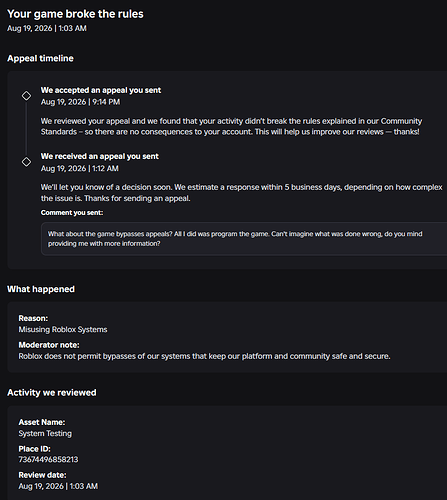Click the Review date value
Image resolution: width=447 pixels, height=500 pixels.
58,486
